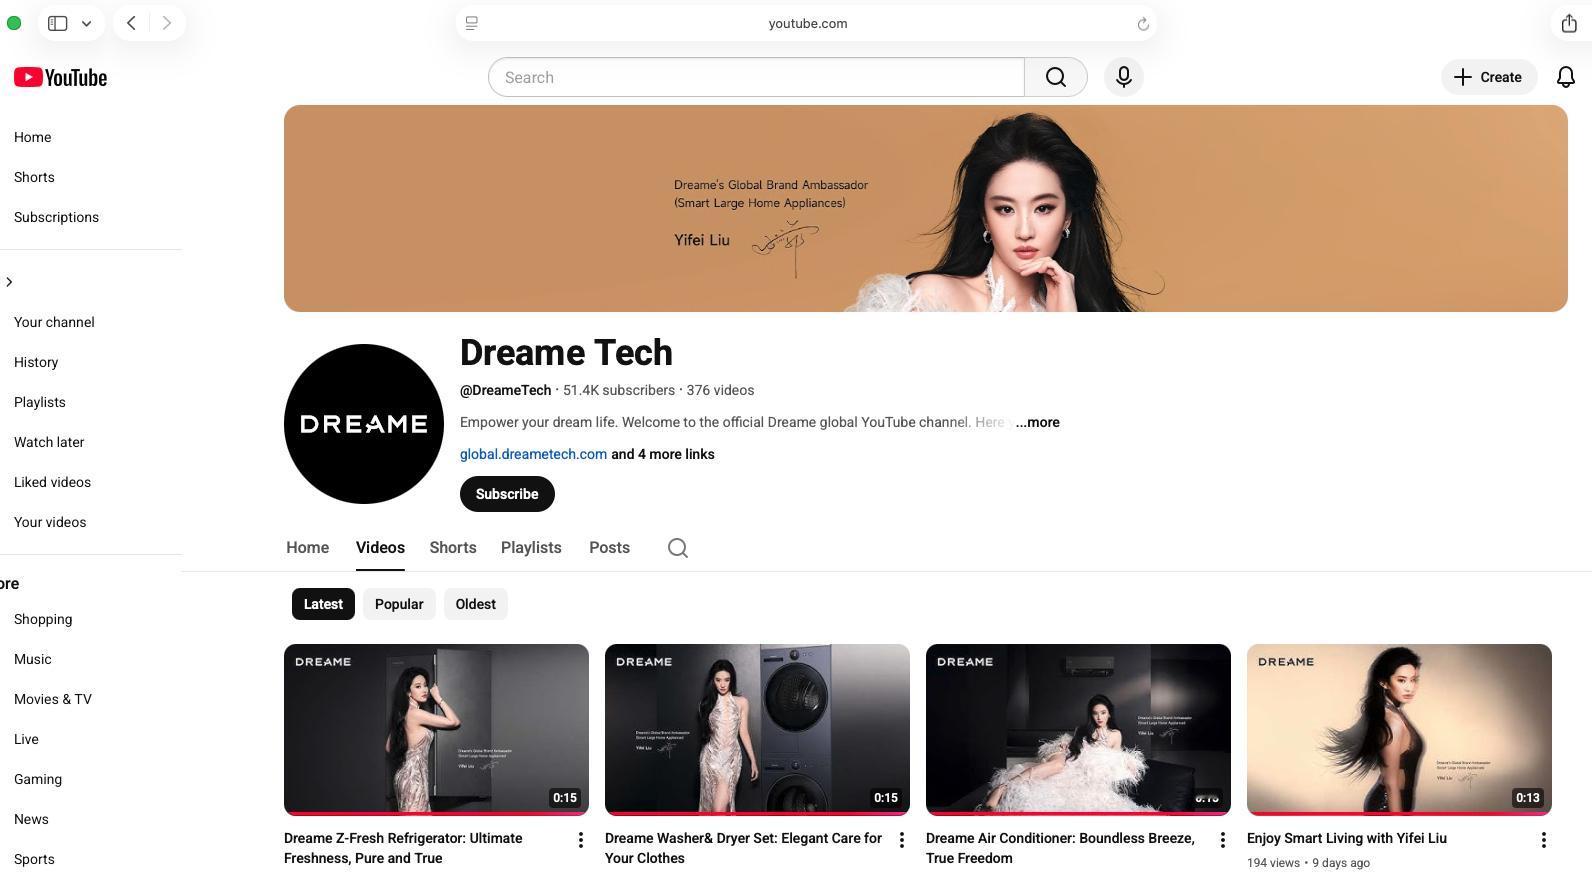Open News in sidebar
Viewport: 1592px width, 877px height.
pyautogui.click(x=31, y=819)
